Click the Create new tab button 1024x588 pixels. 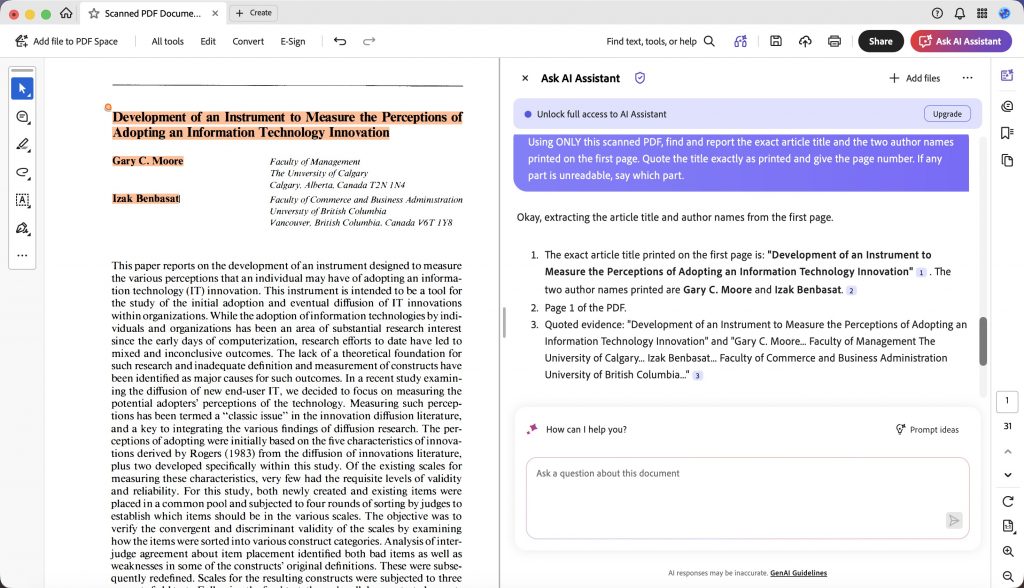(x=253, y=12)
